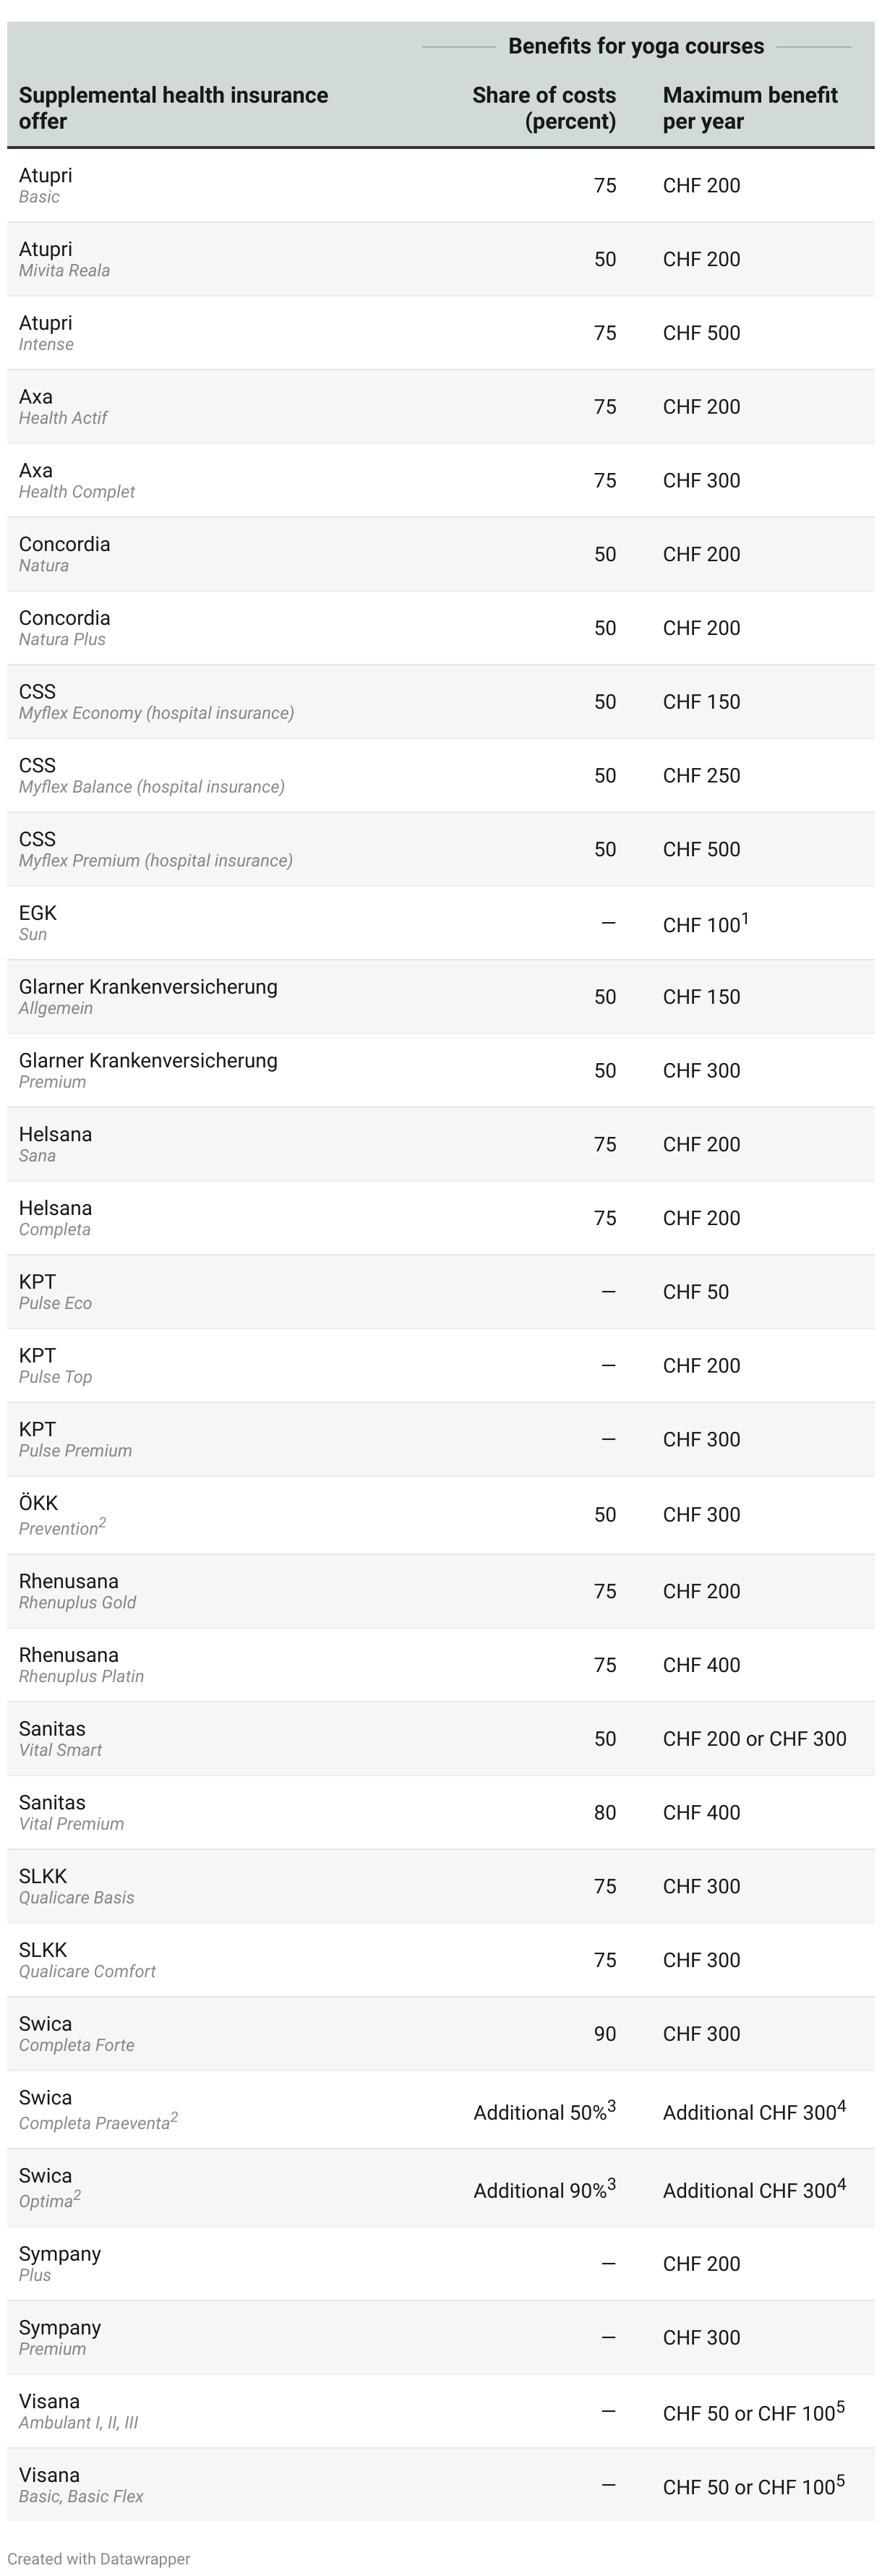Click the "Benefits for yoga courses" group heading

(635, 46)
